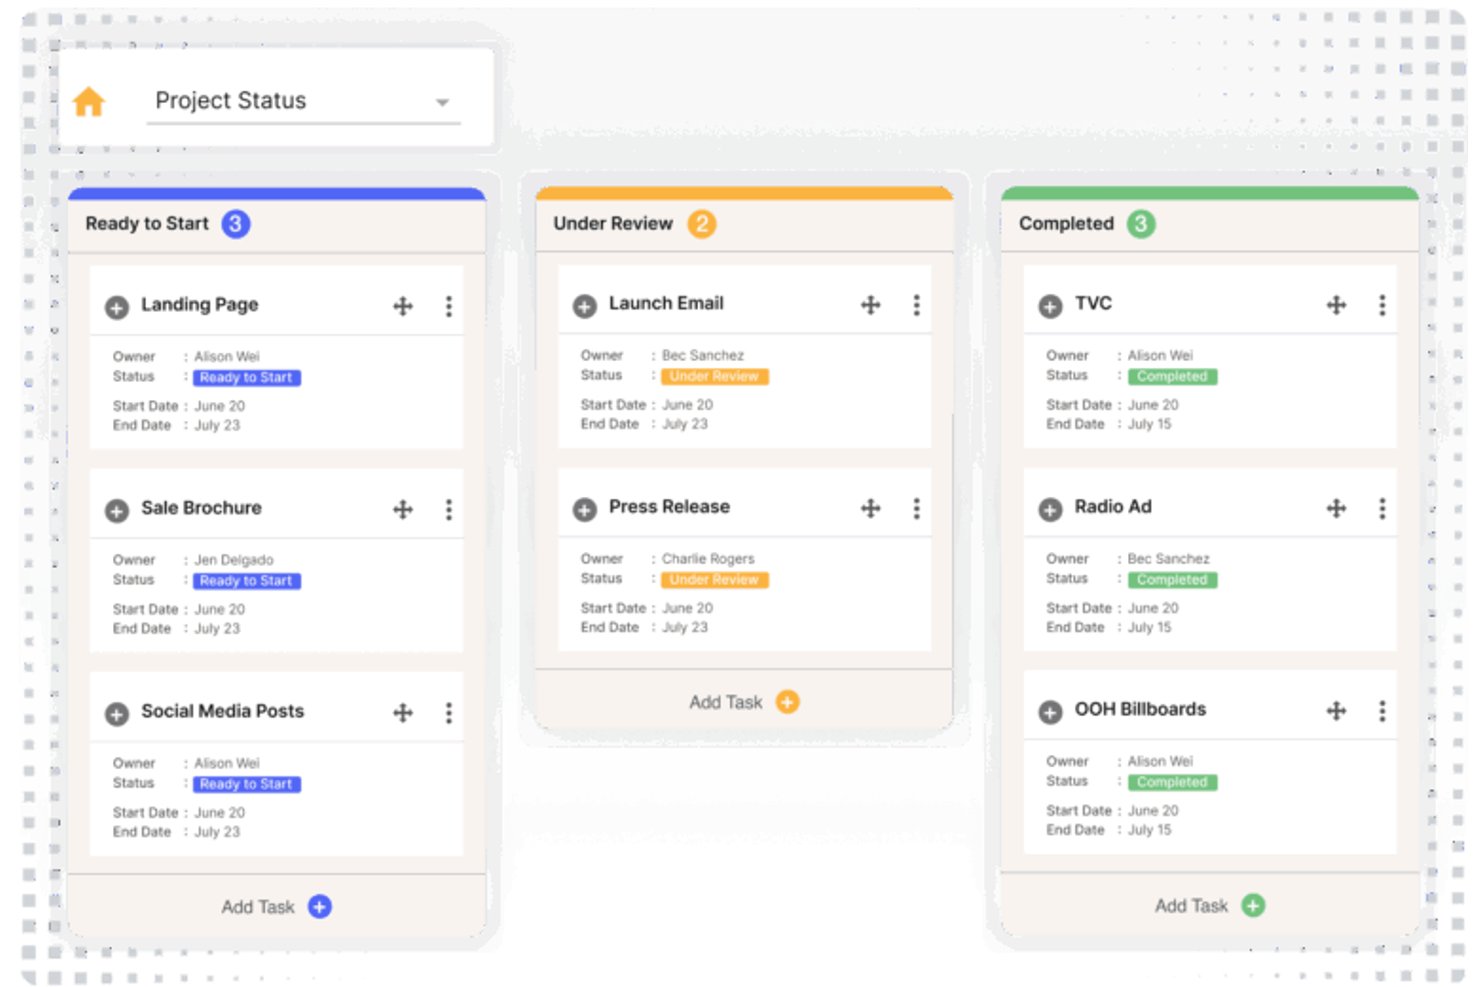Click the Completed column count badge

click(1141, 224)
